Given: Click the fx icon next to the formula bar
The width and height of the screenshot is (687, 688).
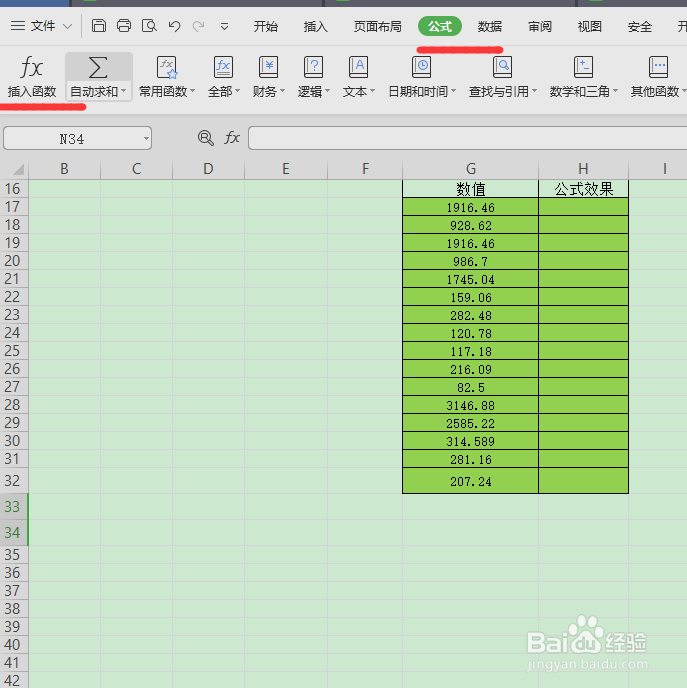Looking at the screenshot, I should (232, 138).
